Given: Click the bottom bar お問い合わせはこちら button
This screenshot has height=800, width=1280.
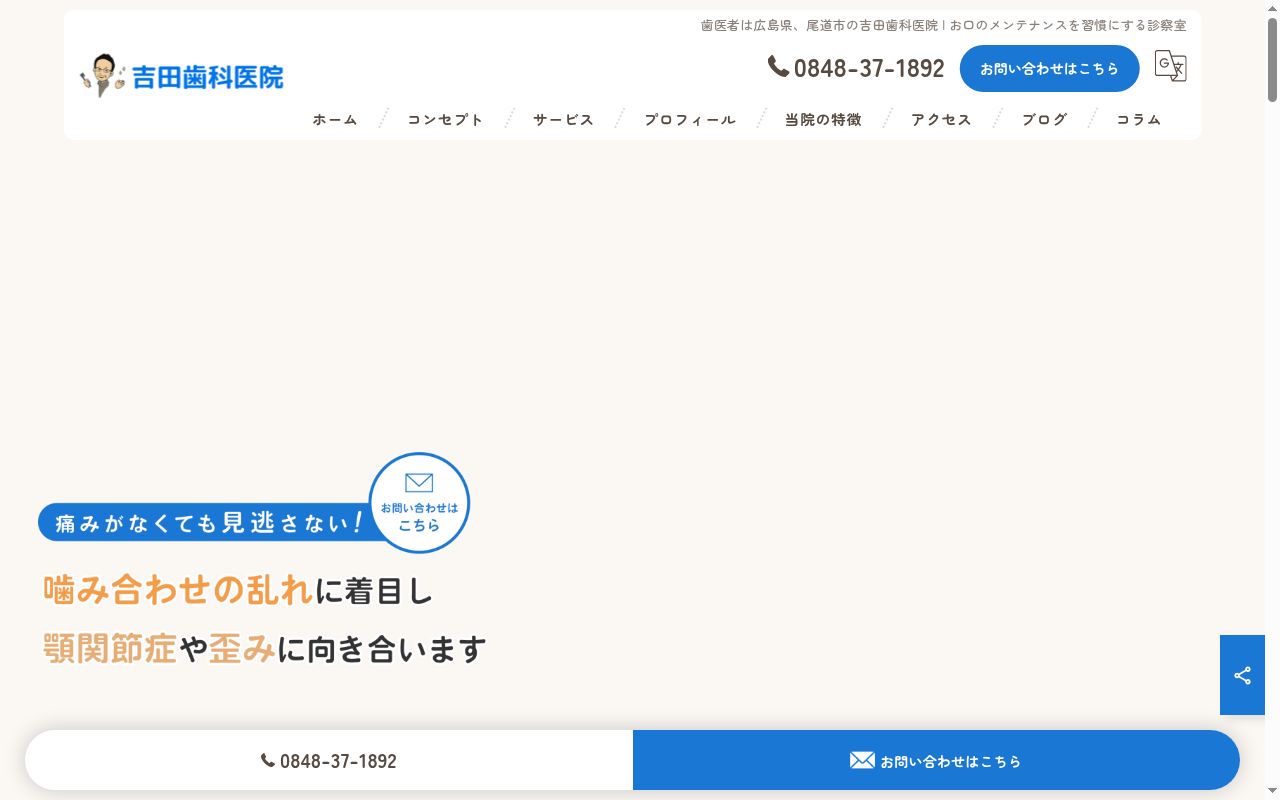Looking at the screenshot, I should [936, 760].
